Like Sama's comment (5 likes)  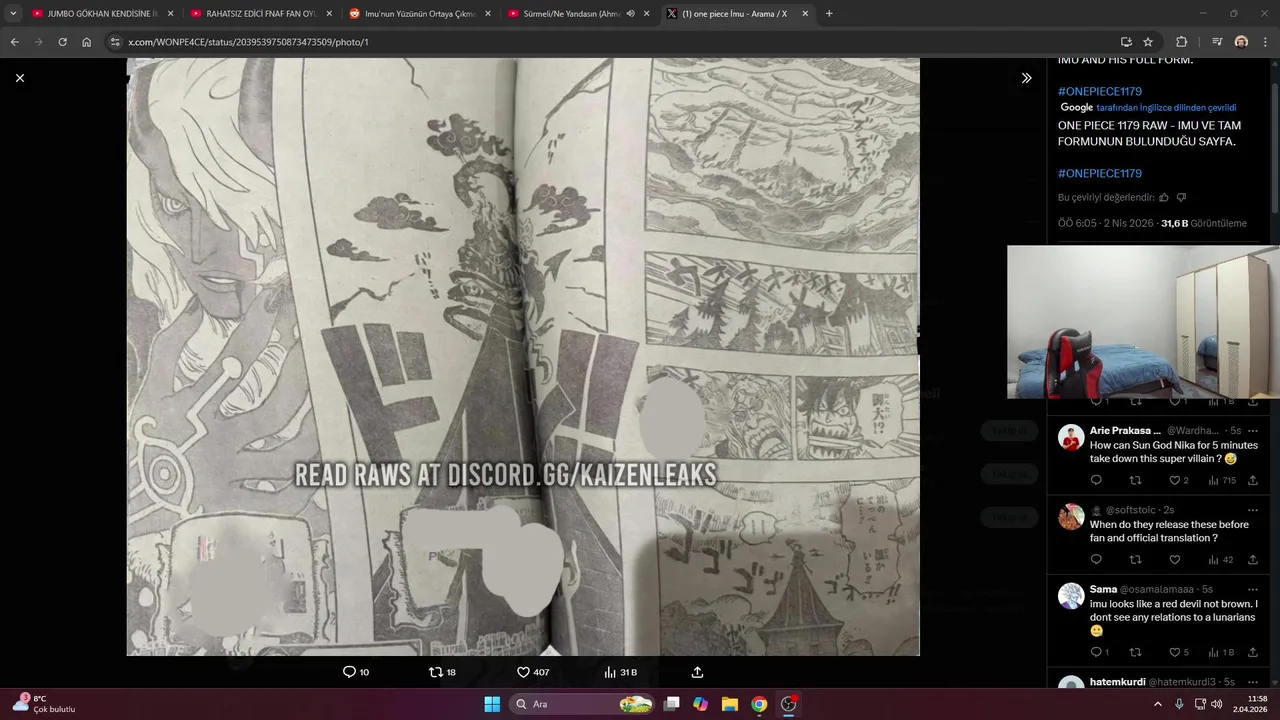click(x=1179, y=652)
